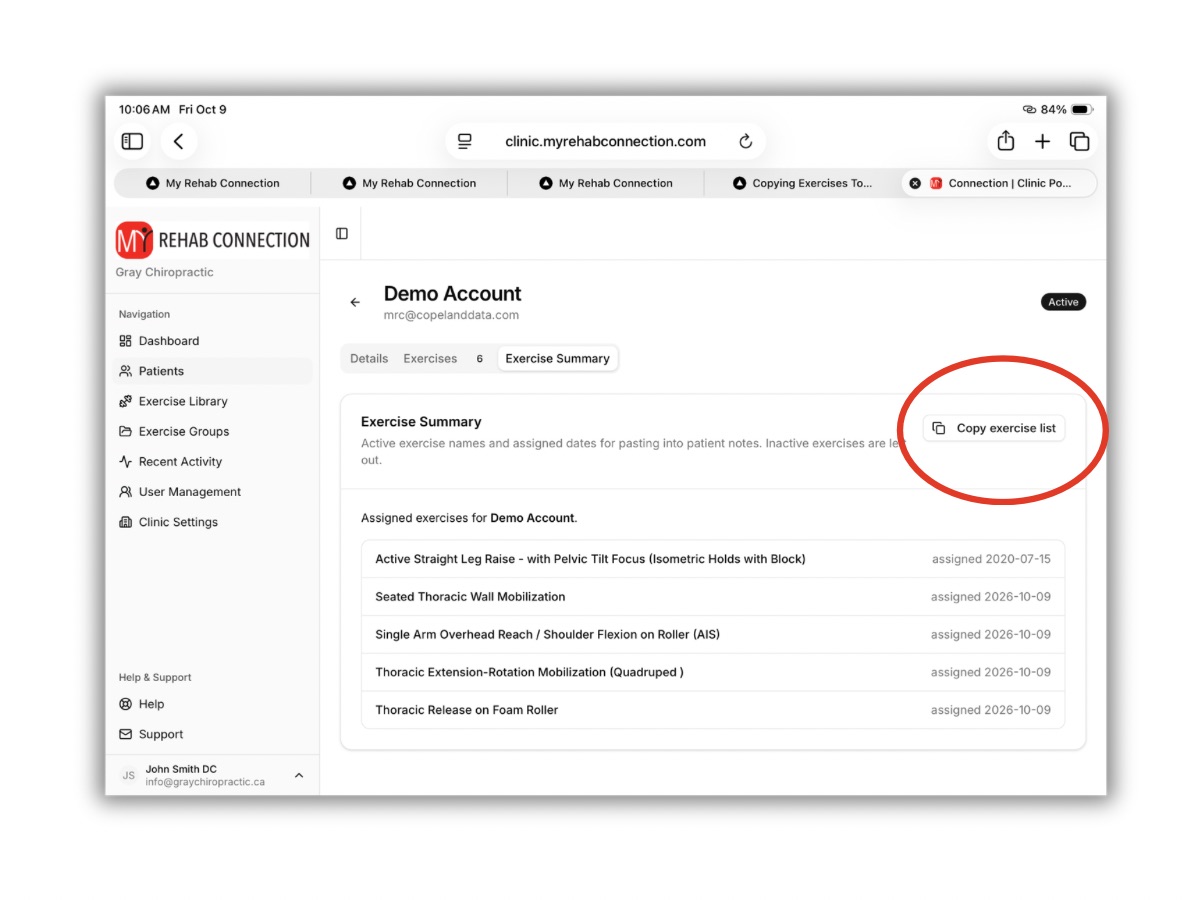Image resolution: width=1200 pixels, height=900 pixels.
Task: Switch to first My Rehab Connection tab
Action: click(213, 183)
